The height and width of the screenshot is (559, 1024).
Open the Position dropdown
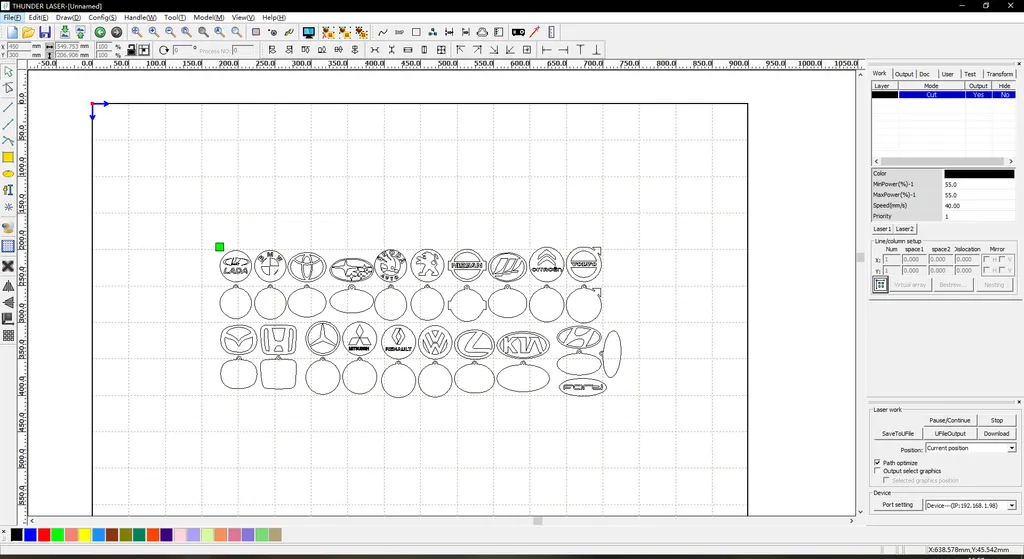click(970, 448)
